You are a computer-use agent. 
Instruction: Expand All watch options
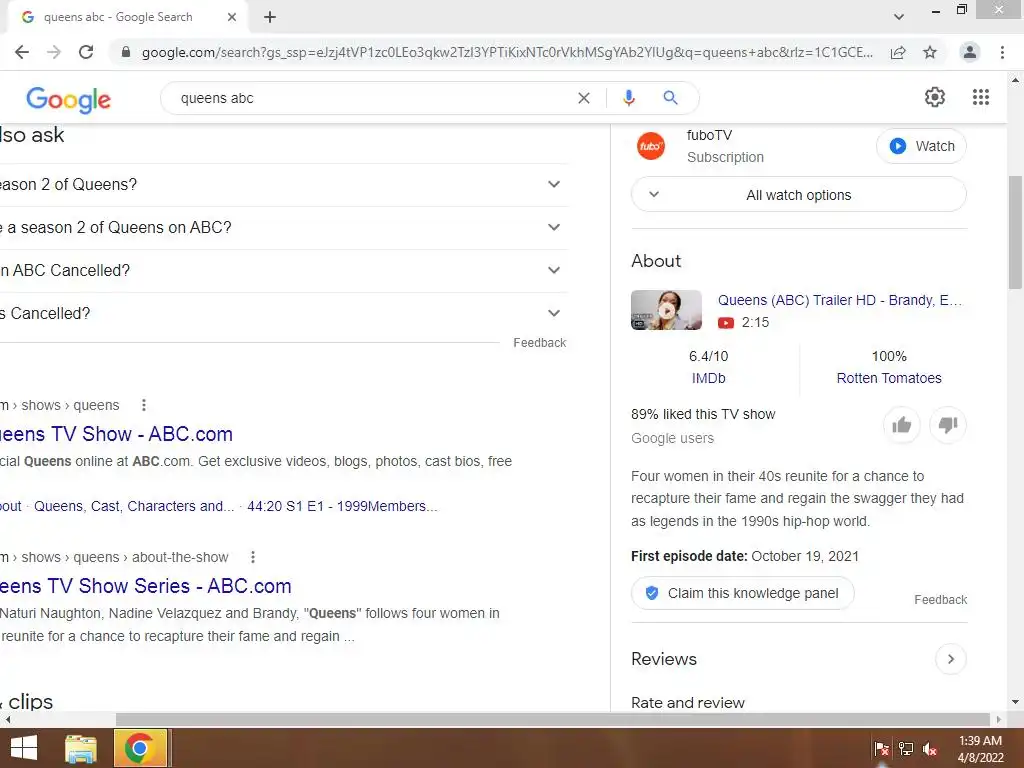pos(799,195)
